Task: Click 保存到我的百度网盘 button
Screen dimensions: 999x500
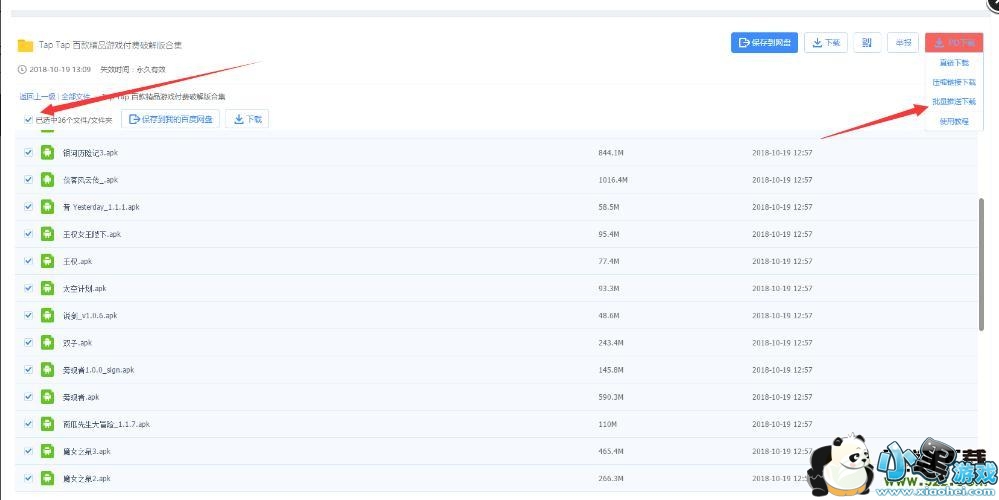Action: 171,119
